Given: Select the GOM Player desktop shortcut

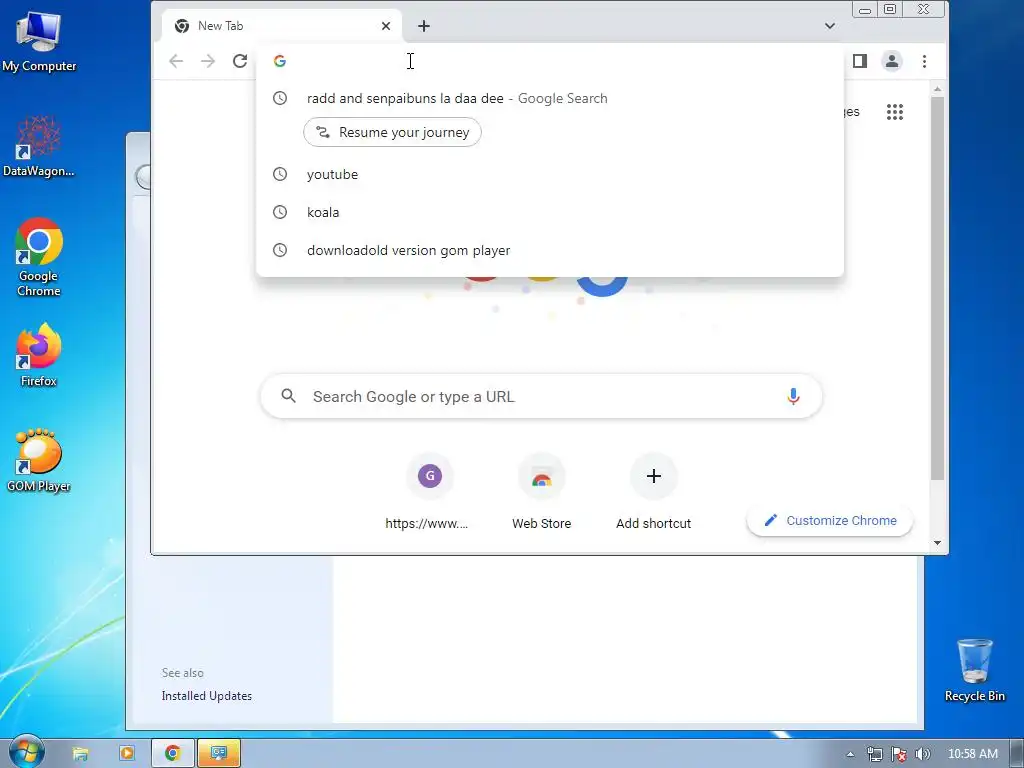Looking at the screenshot, I should pyautogui.click(x=39, y=460).
